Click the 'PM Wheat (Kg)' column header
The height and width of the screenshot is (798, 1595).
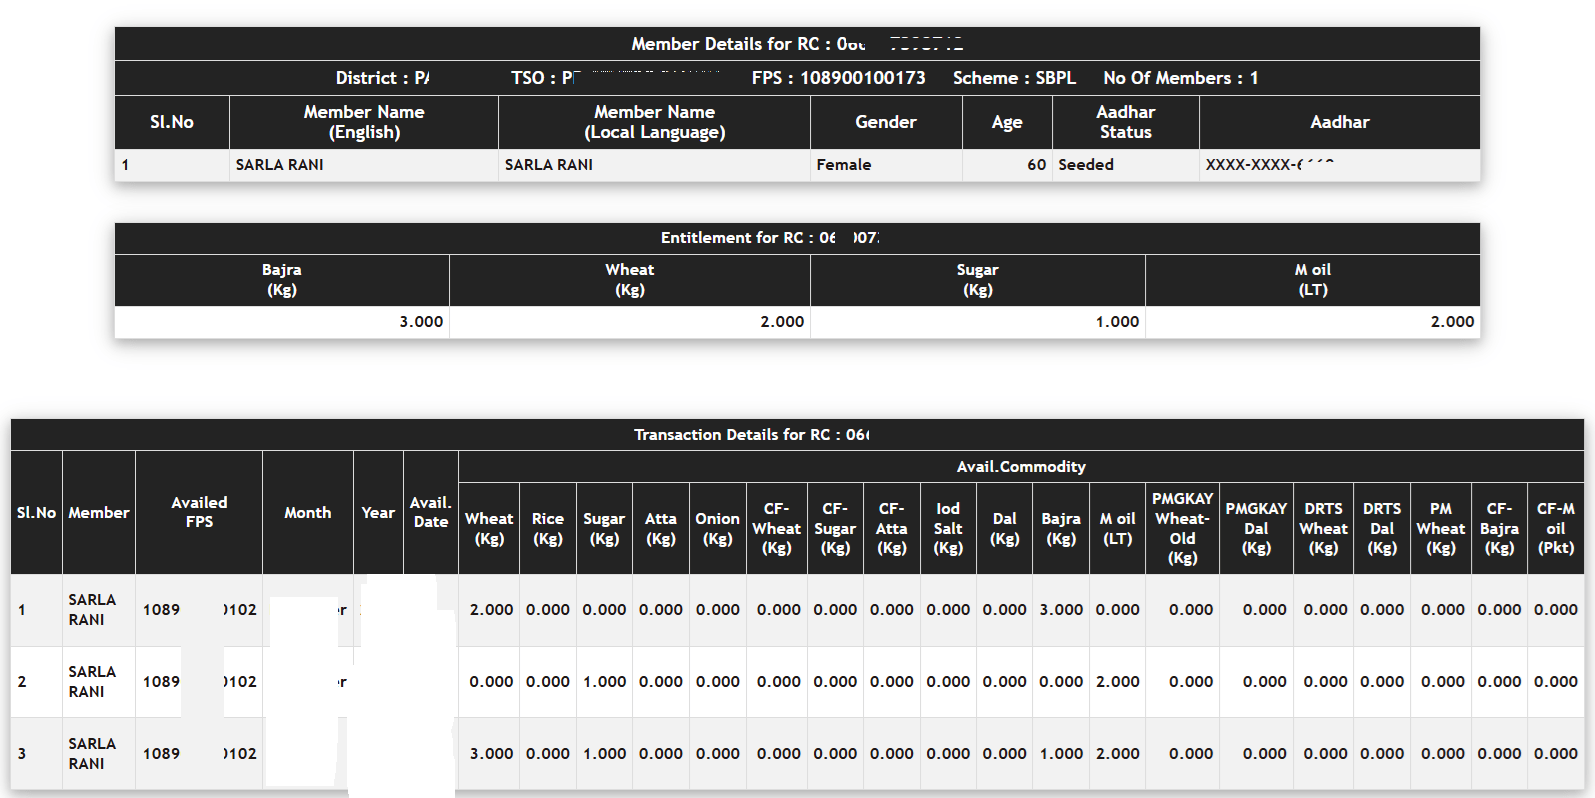pos(1441,529)
